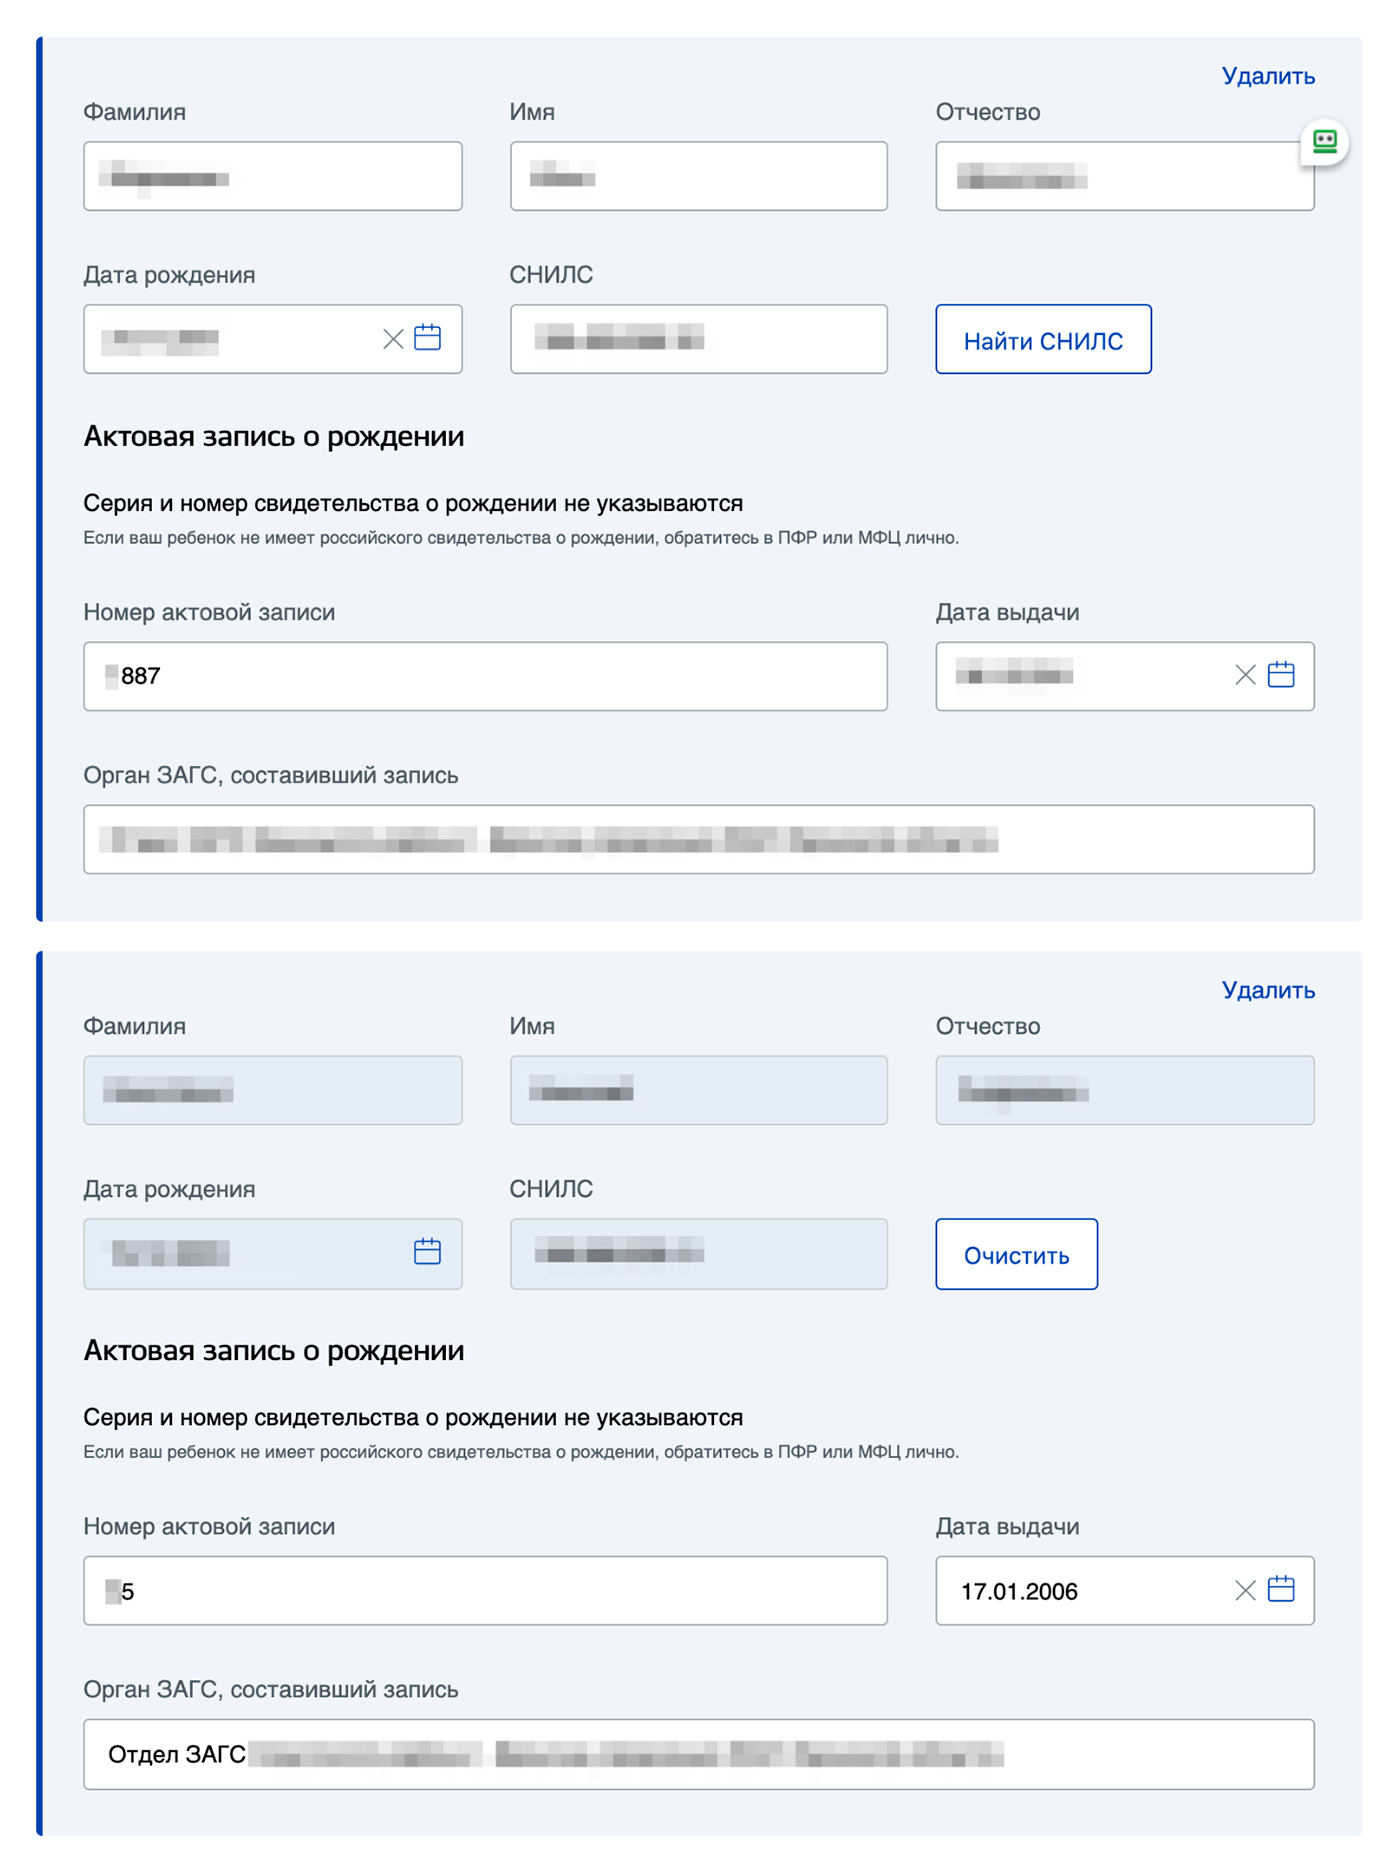The image size is (1400, 1875).
Task: Open the calendar for 17.01.2006 issue date
Action: [x=1280, y=1589]
